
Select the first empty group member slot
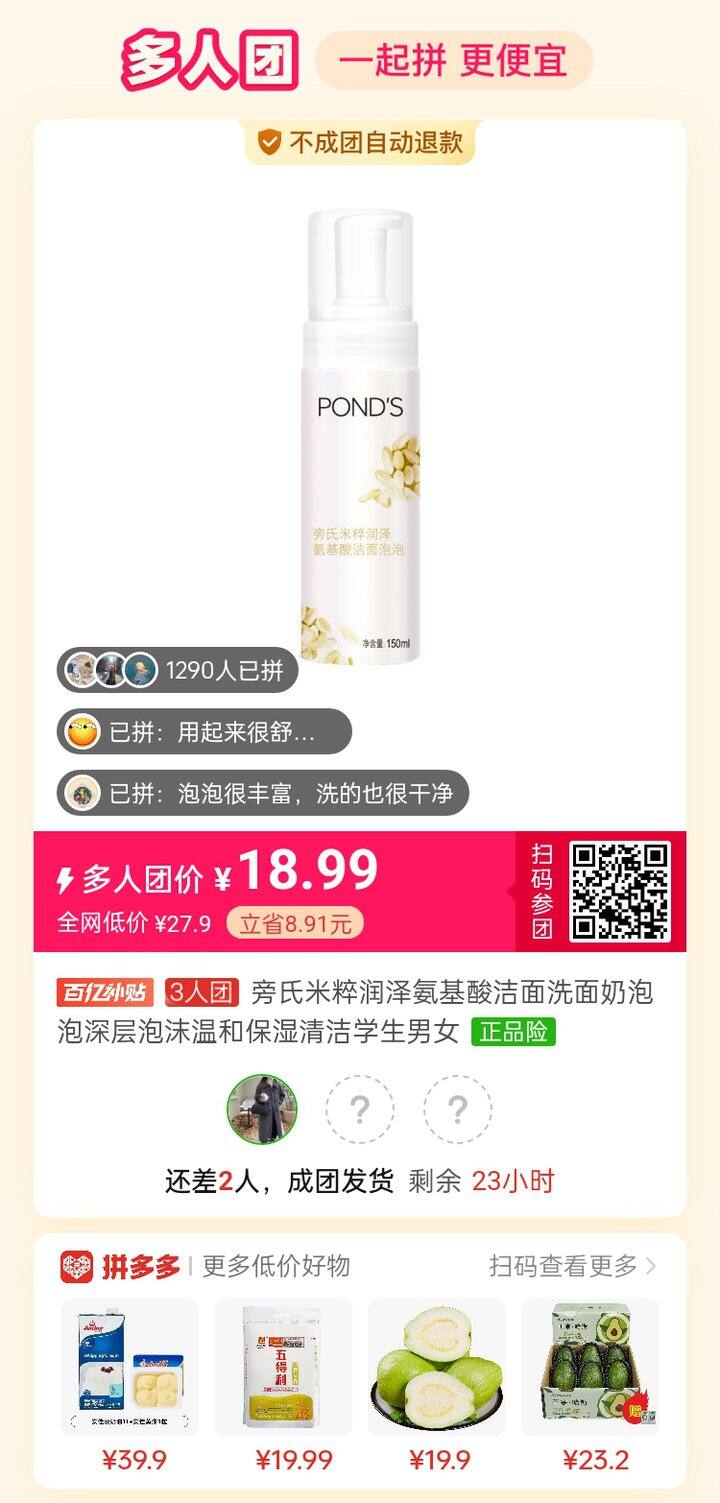(360, 1109)
